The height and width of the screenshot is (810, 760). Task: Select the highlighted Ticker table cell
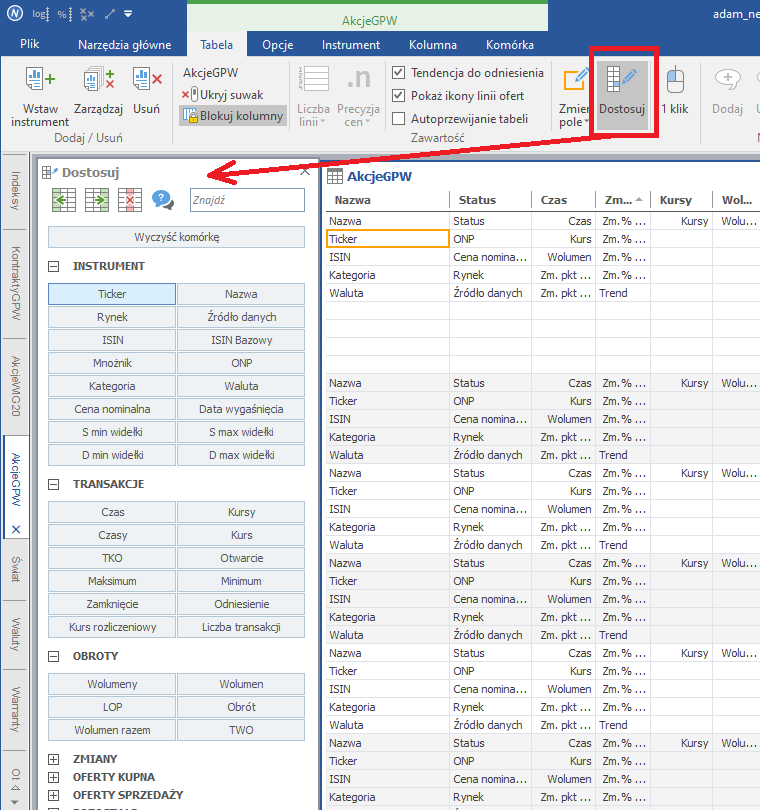click(x=387, y=239)
